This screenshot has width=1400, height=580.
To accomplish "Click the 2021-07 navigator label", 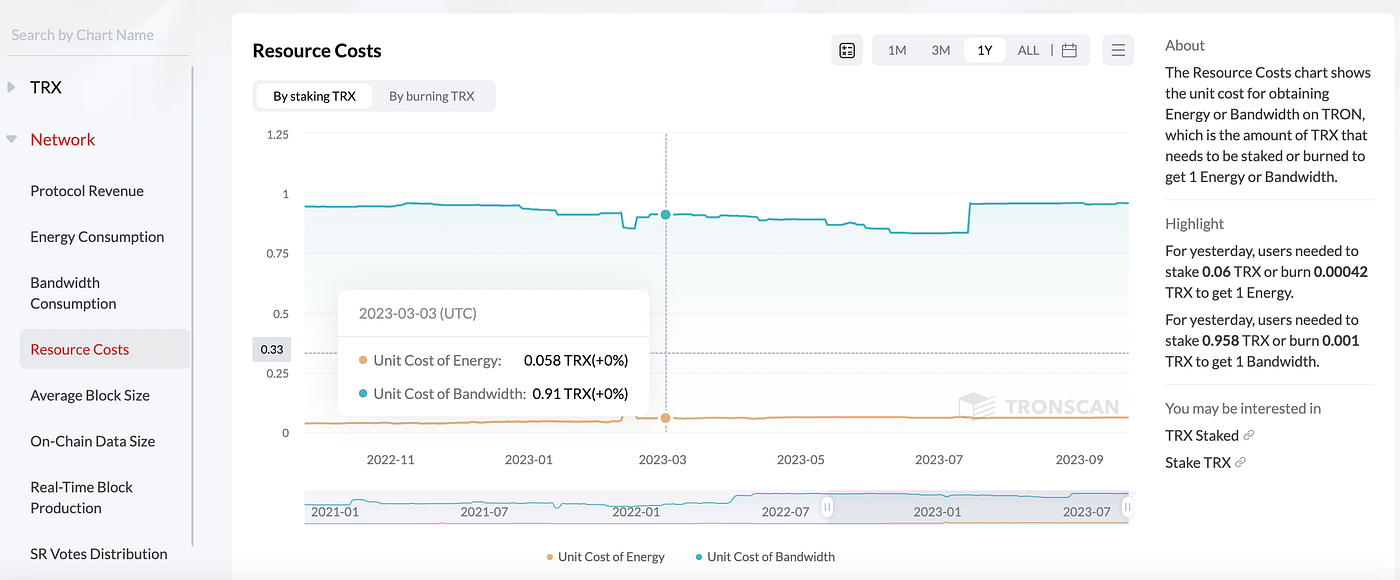I will pos(485,512).
